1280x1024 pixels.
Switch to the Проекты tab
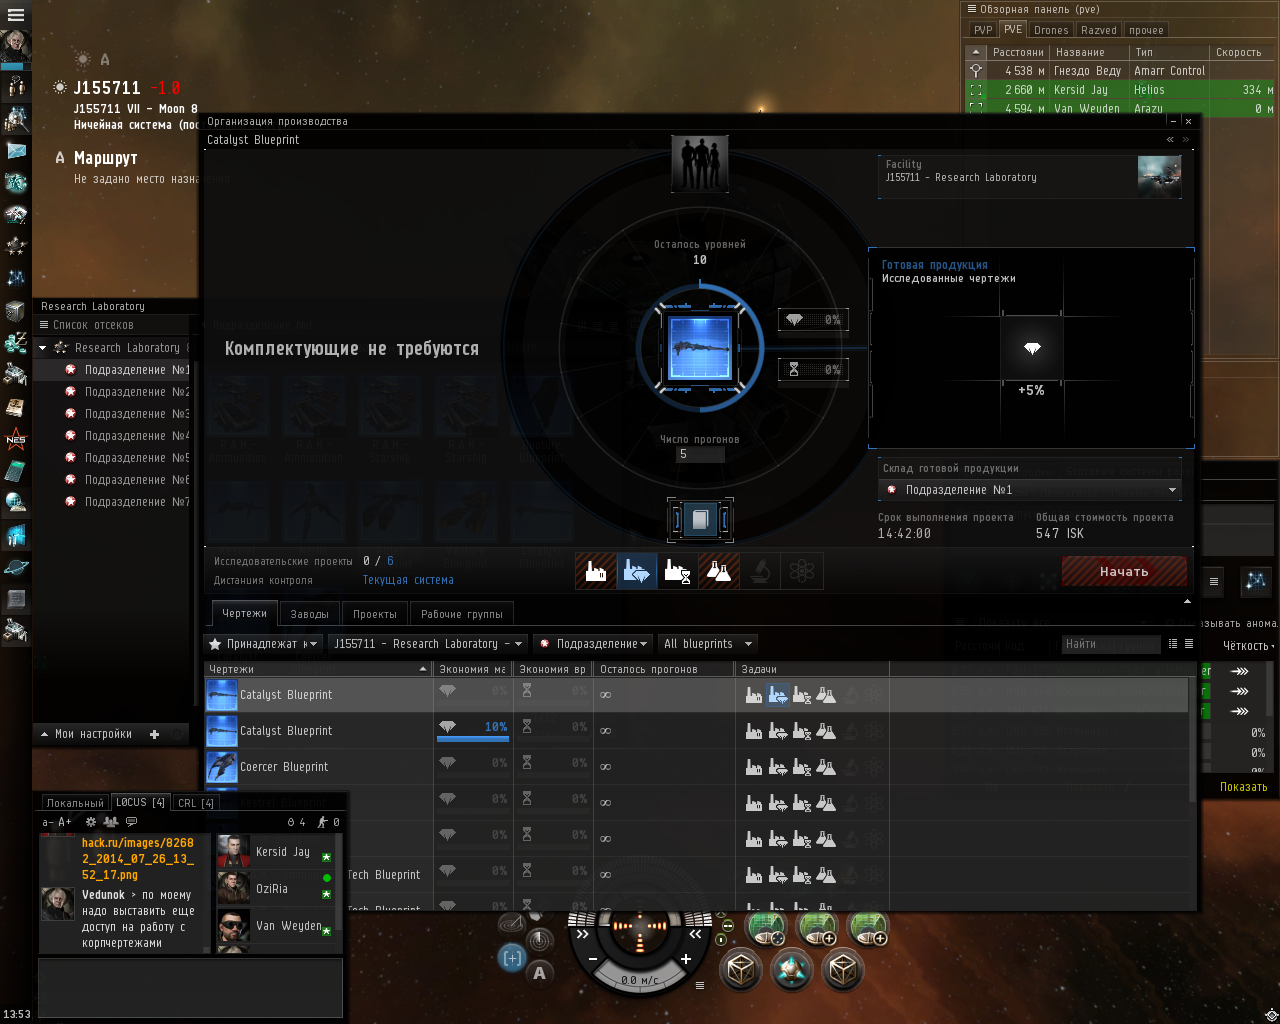pyautogui.click(x=375, y=614)
